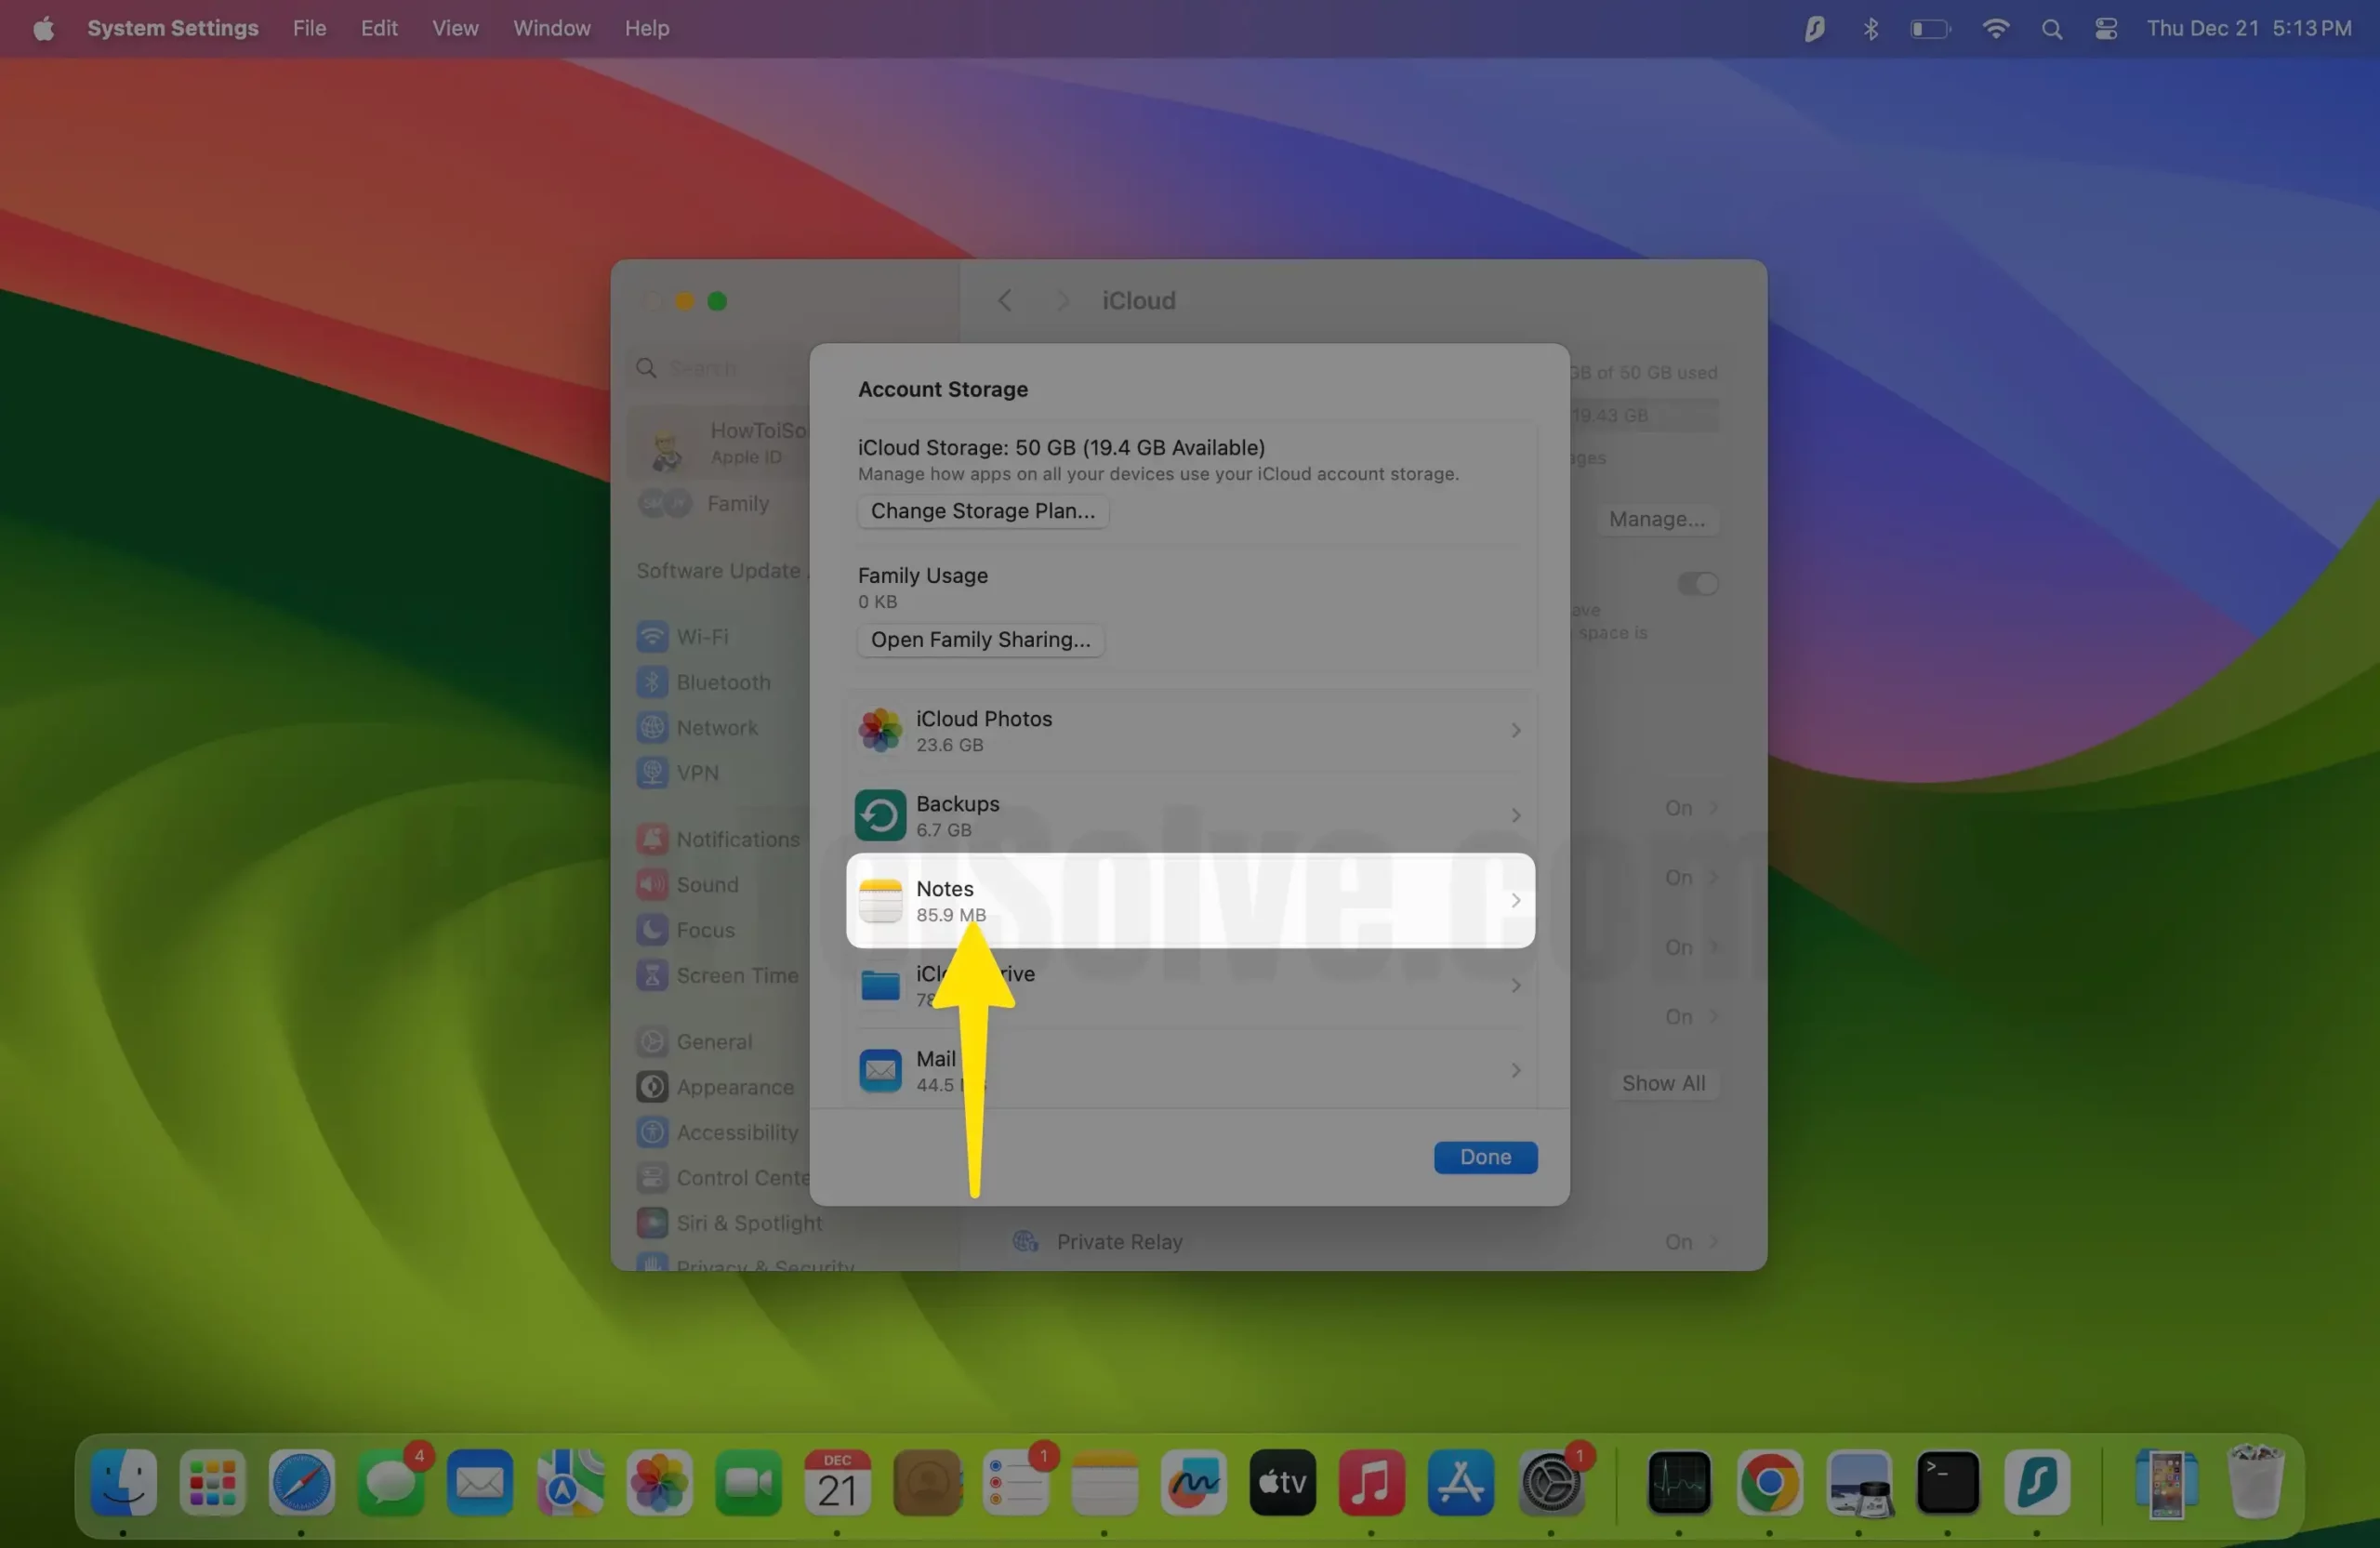Screen dimensions: 2380x1548
Task: Open the File menu
Action: click(309, 28)
